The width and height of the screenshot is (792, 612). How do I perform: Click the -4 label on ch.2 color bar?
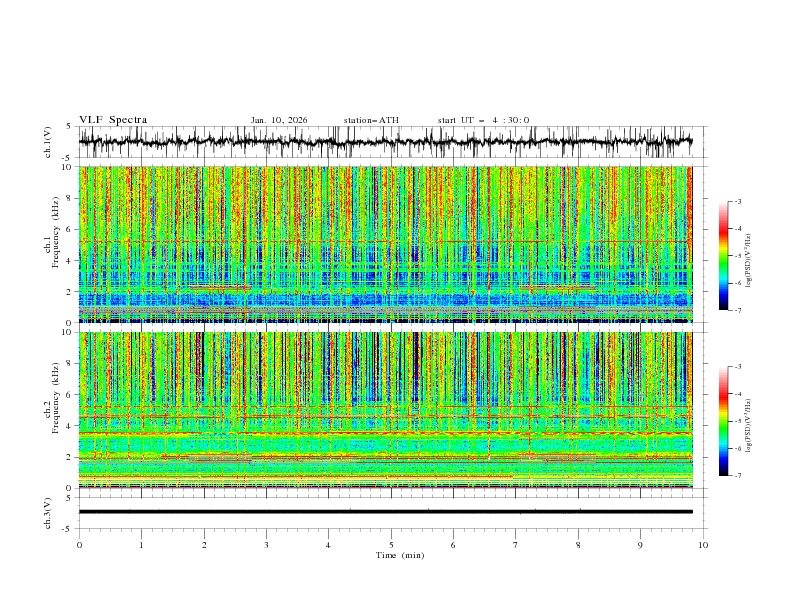[738, 394]
